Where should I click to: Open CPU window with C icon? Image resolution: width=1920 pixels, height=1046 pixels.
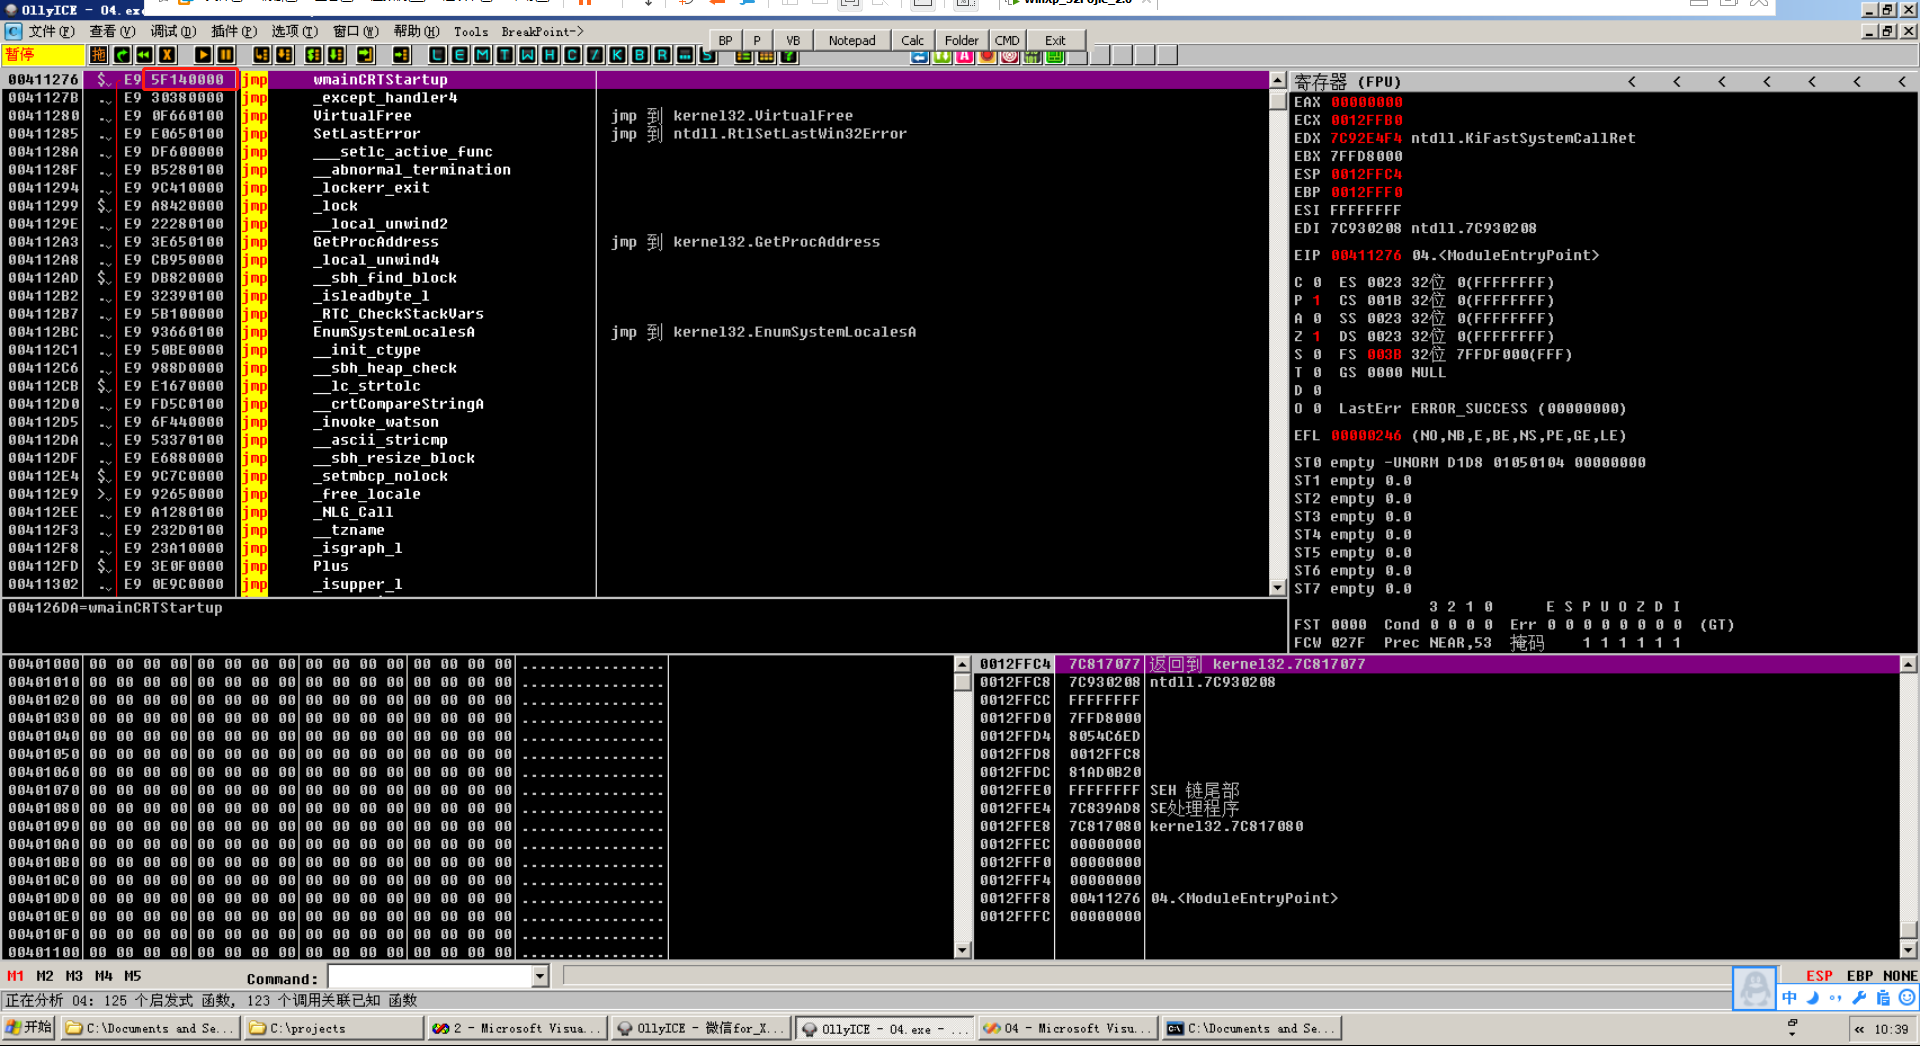pos(572,55)
